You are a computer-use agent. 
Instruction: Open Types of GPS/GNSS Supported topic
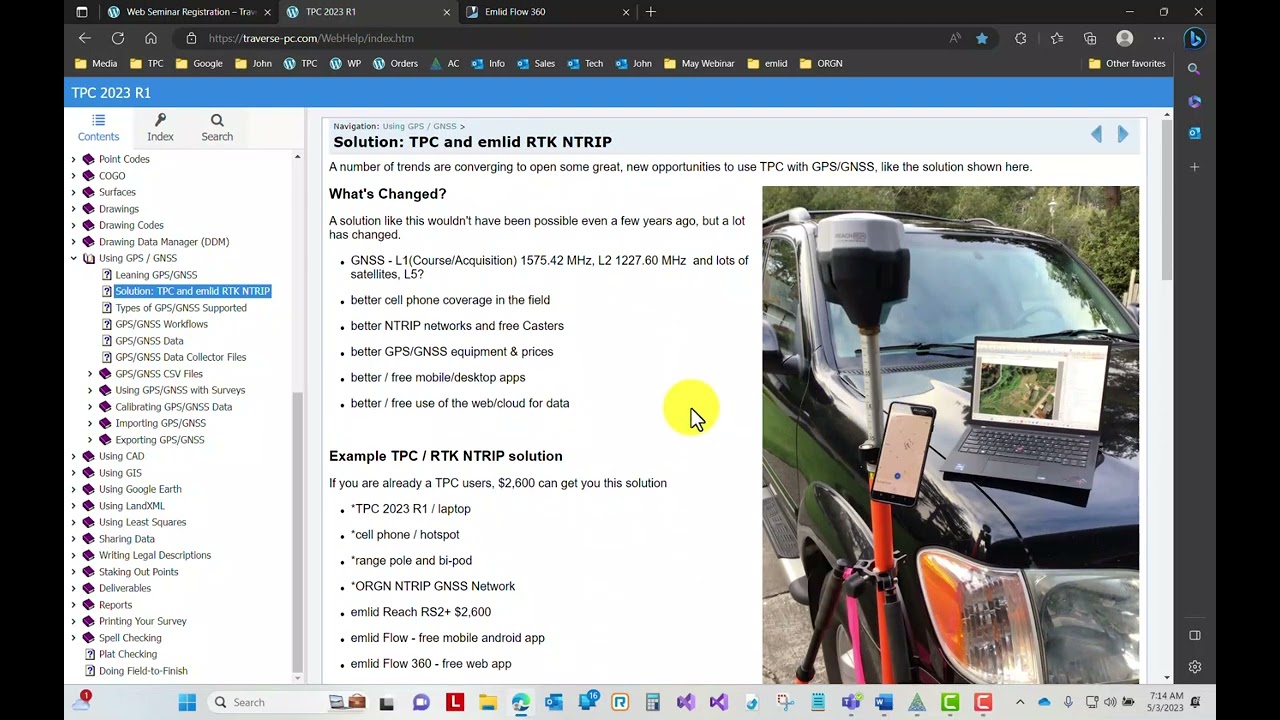click(181, 308)
